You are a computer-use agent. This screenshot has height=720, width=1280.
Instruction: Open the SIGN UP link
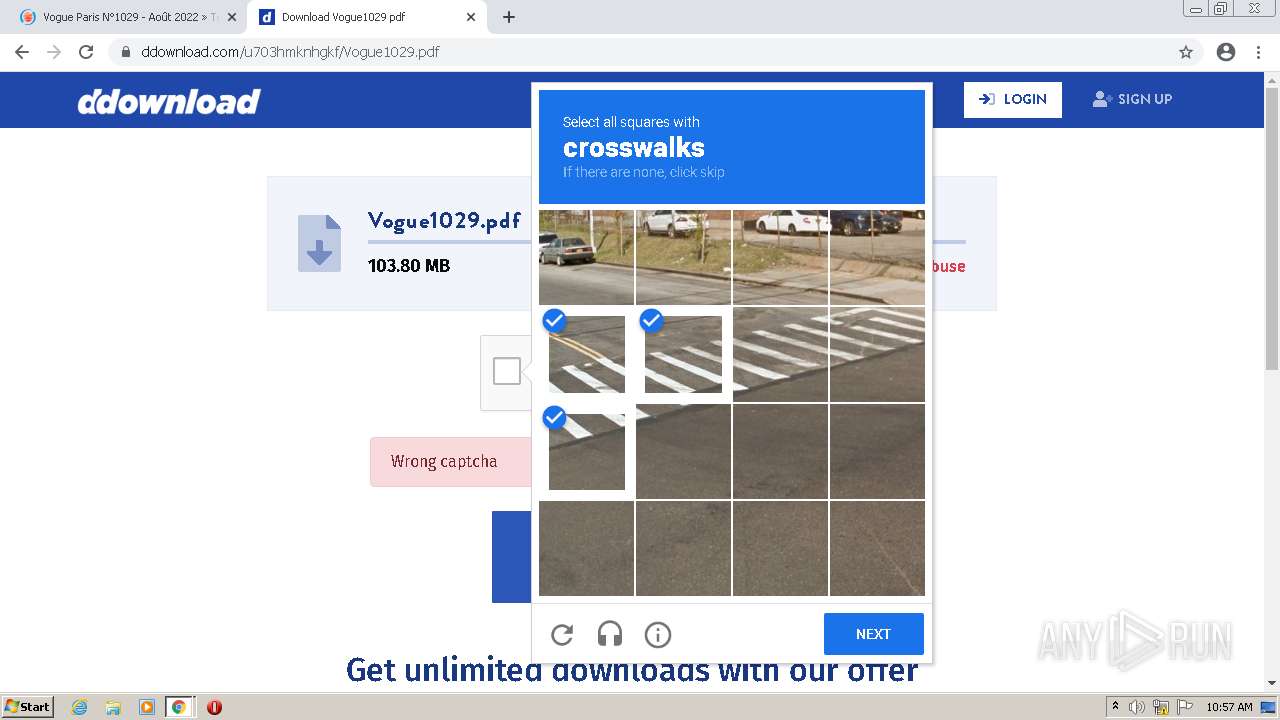1132,99
